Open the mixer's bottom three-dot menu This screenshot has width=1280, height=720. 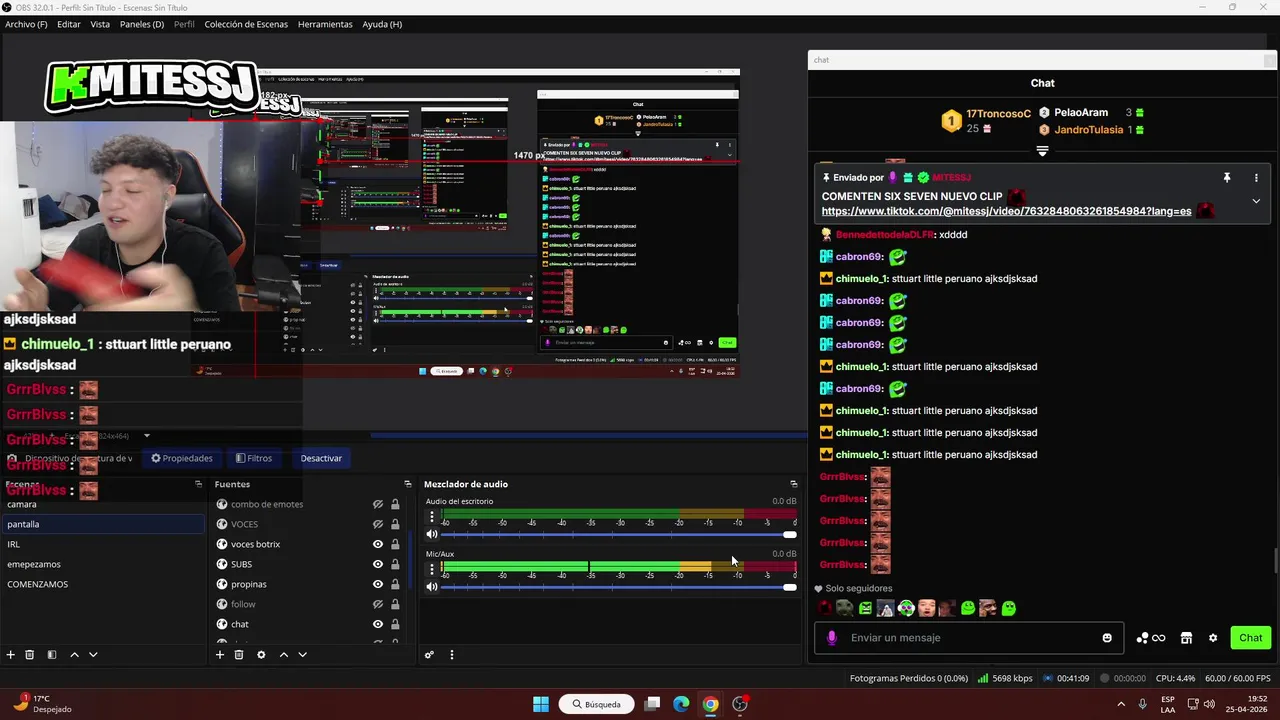(x=451, y=655)
